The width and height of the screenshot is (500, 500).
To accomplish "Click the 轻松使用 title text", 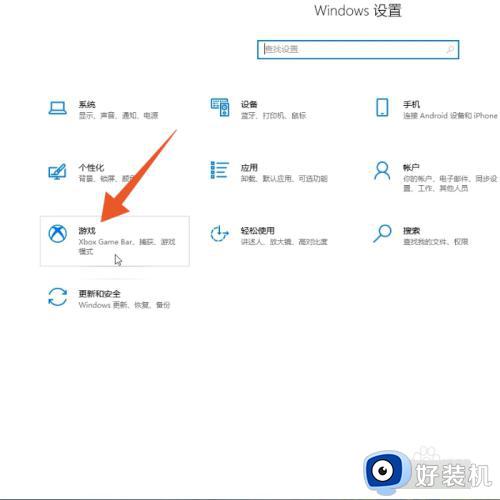I will pos(258,230).
